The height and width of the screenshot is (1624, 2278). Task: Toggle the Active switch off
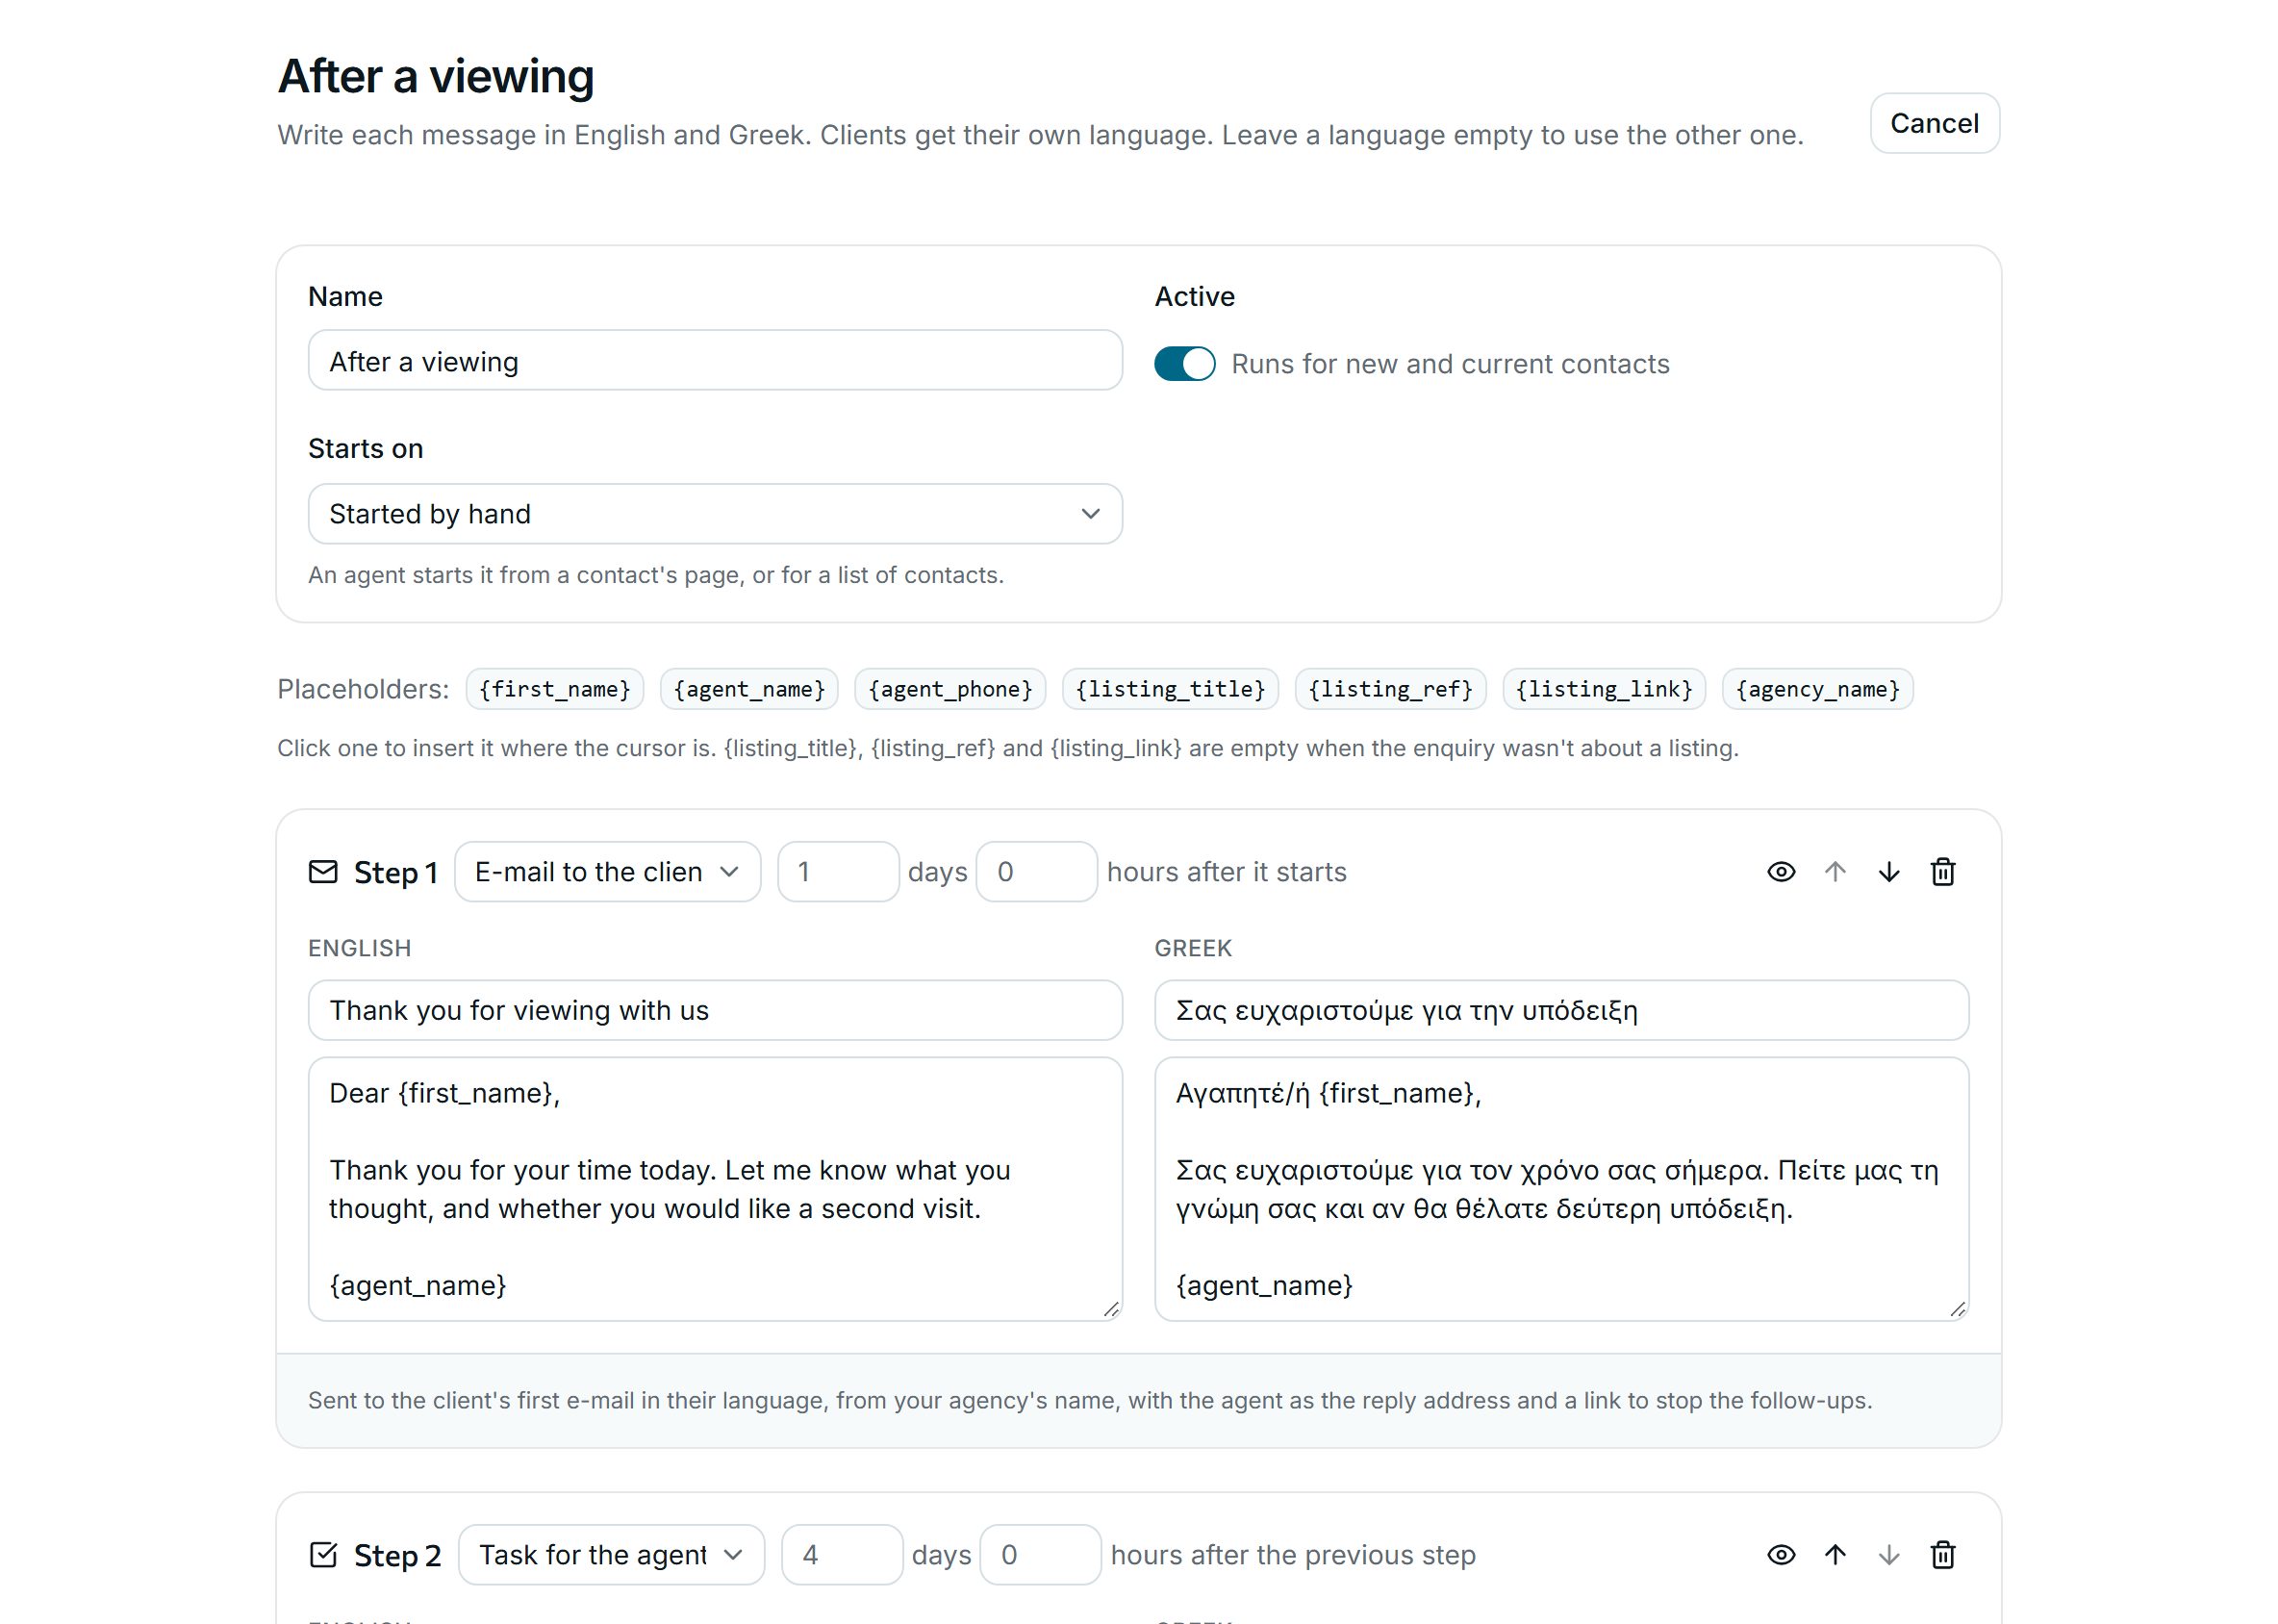tap(1184, 364)
